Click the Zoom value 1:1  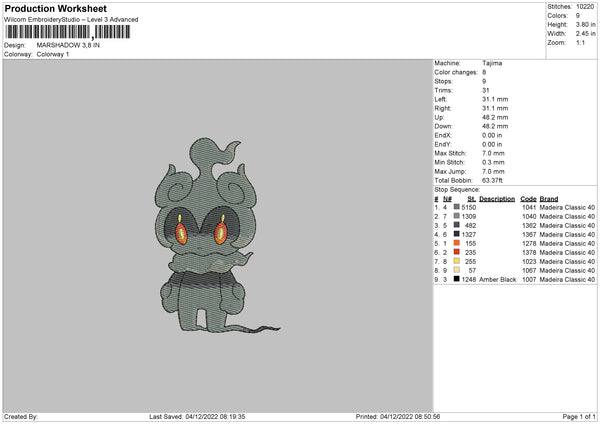pos(580,42)
